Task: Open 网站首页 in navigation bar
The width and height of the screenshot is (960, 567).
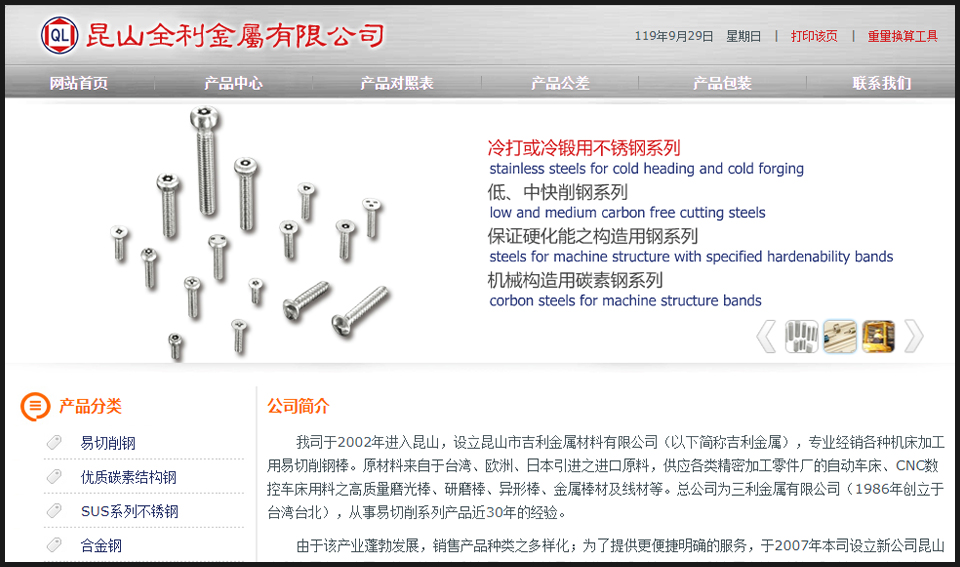Action: point(79,83)
